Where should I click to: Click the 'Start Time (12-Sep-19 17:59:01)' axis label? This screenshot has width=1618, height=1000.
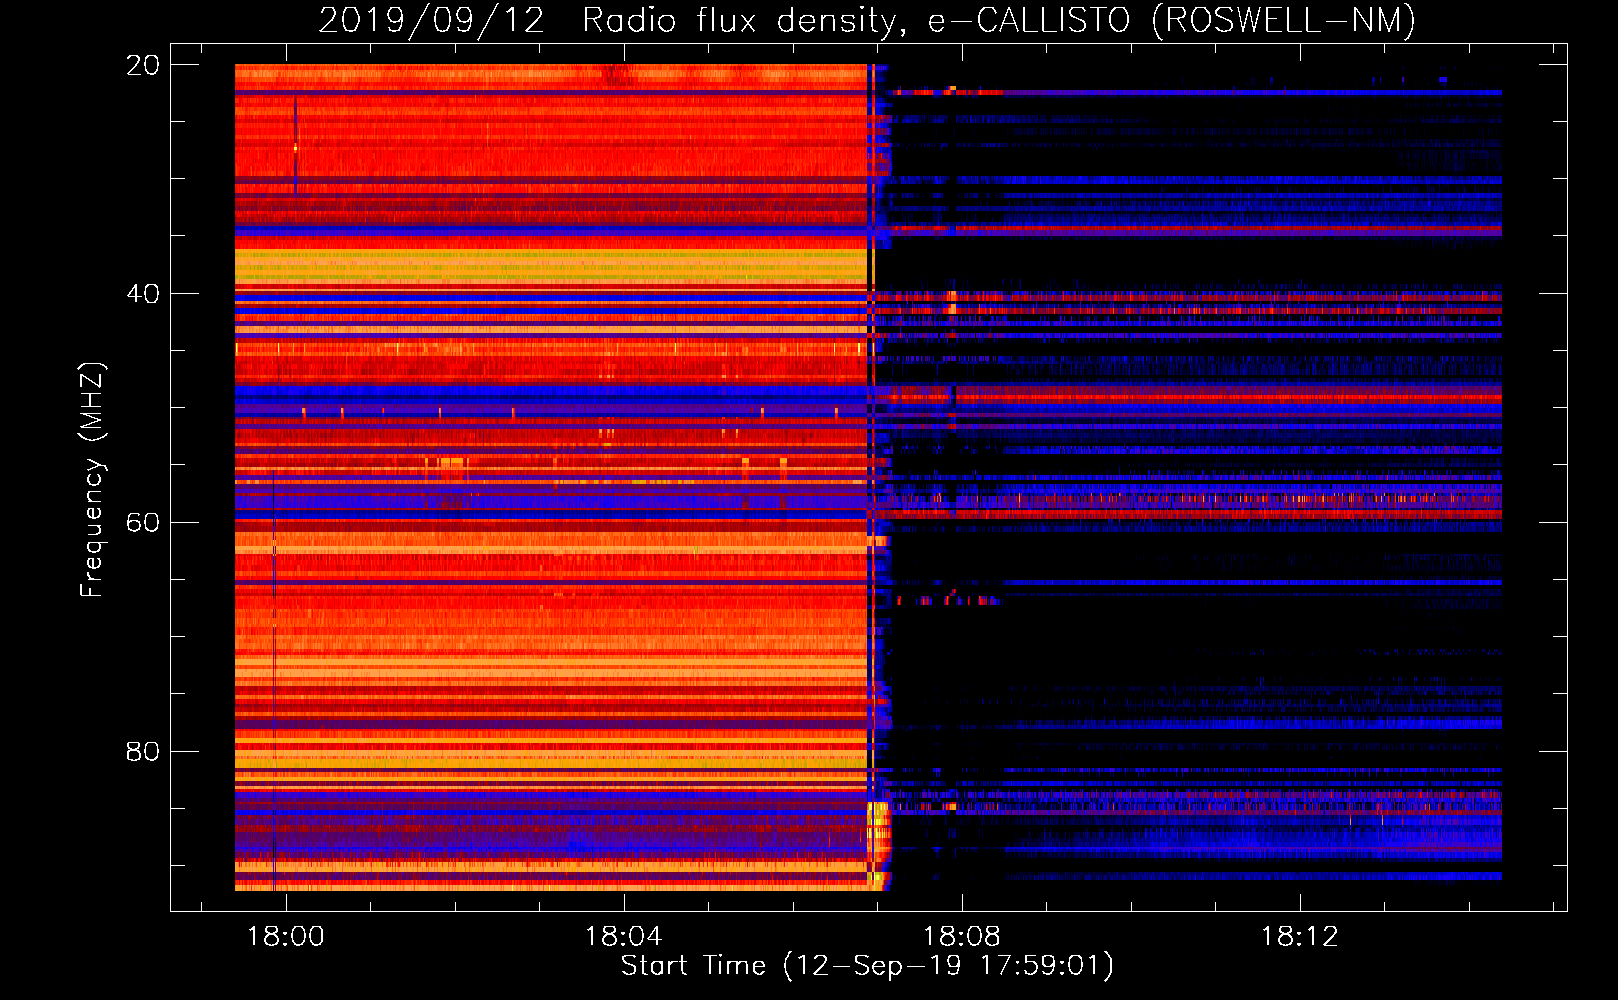[x=867, y=966]
